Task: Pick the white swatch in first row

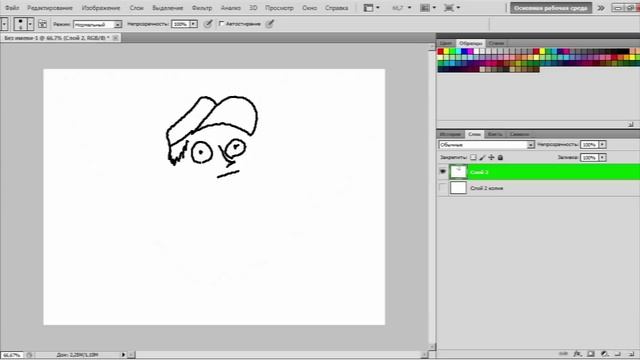Action: tap(476, 51)
